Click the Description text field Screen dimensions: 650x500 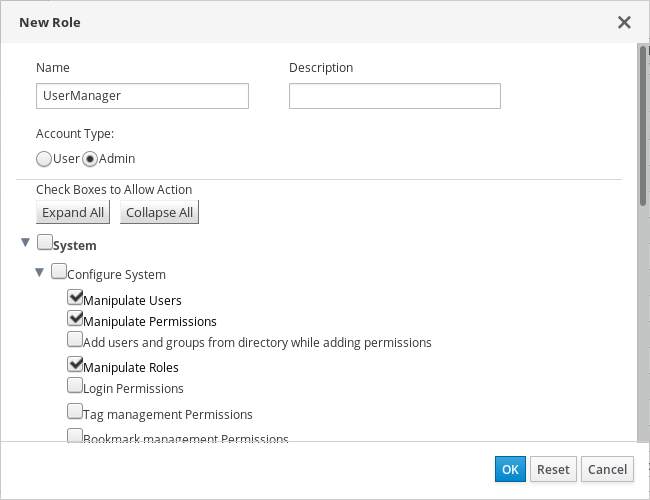(x=394, y=95)
